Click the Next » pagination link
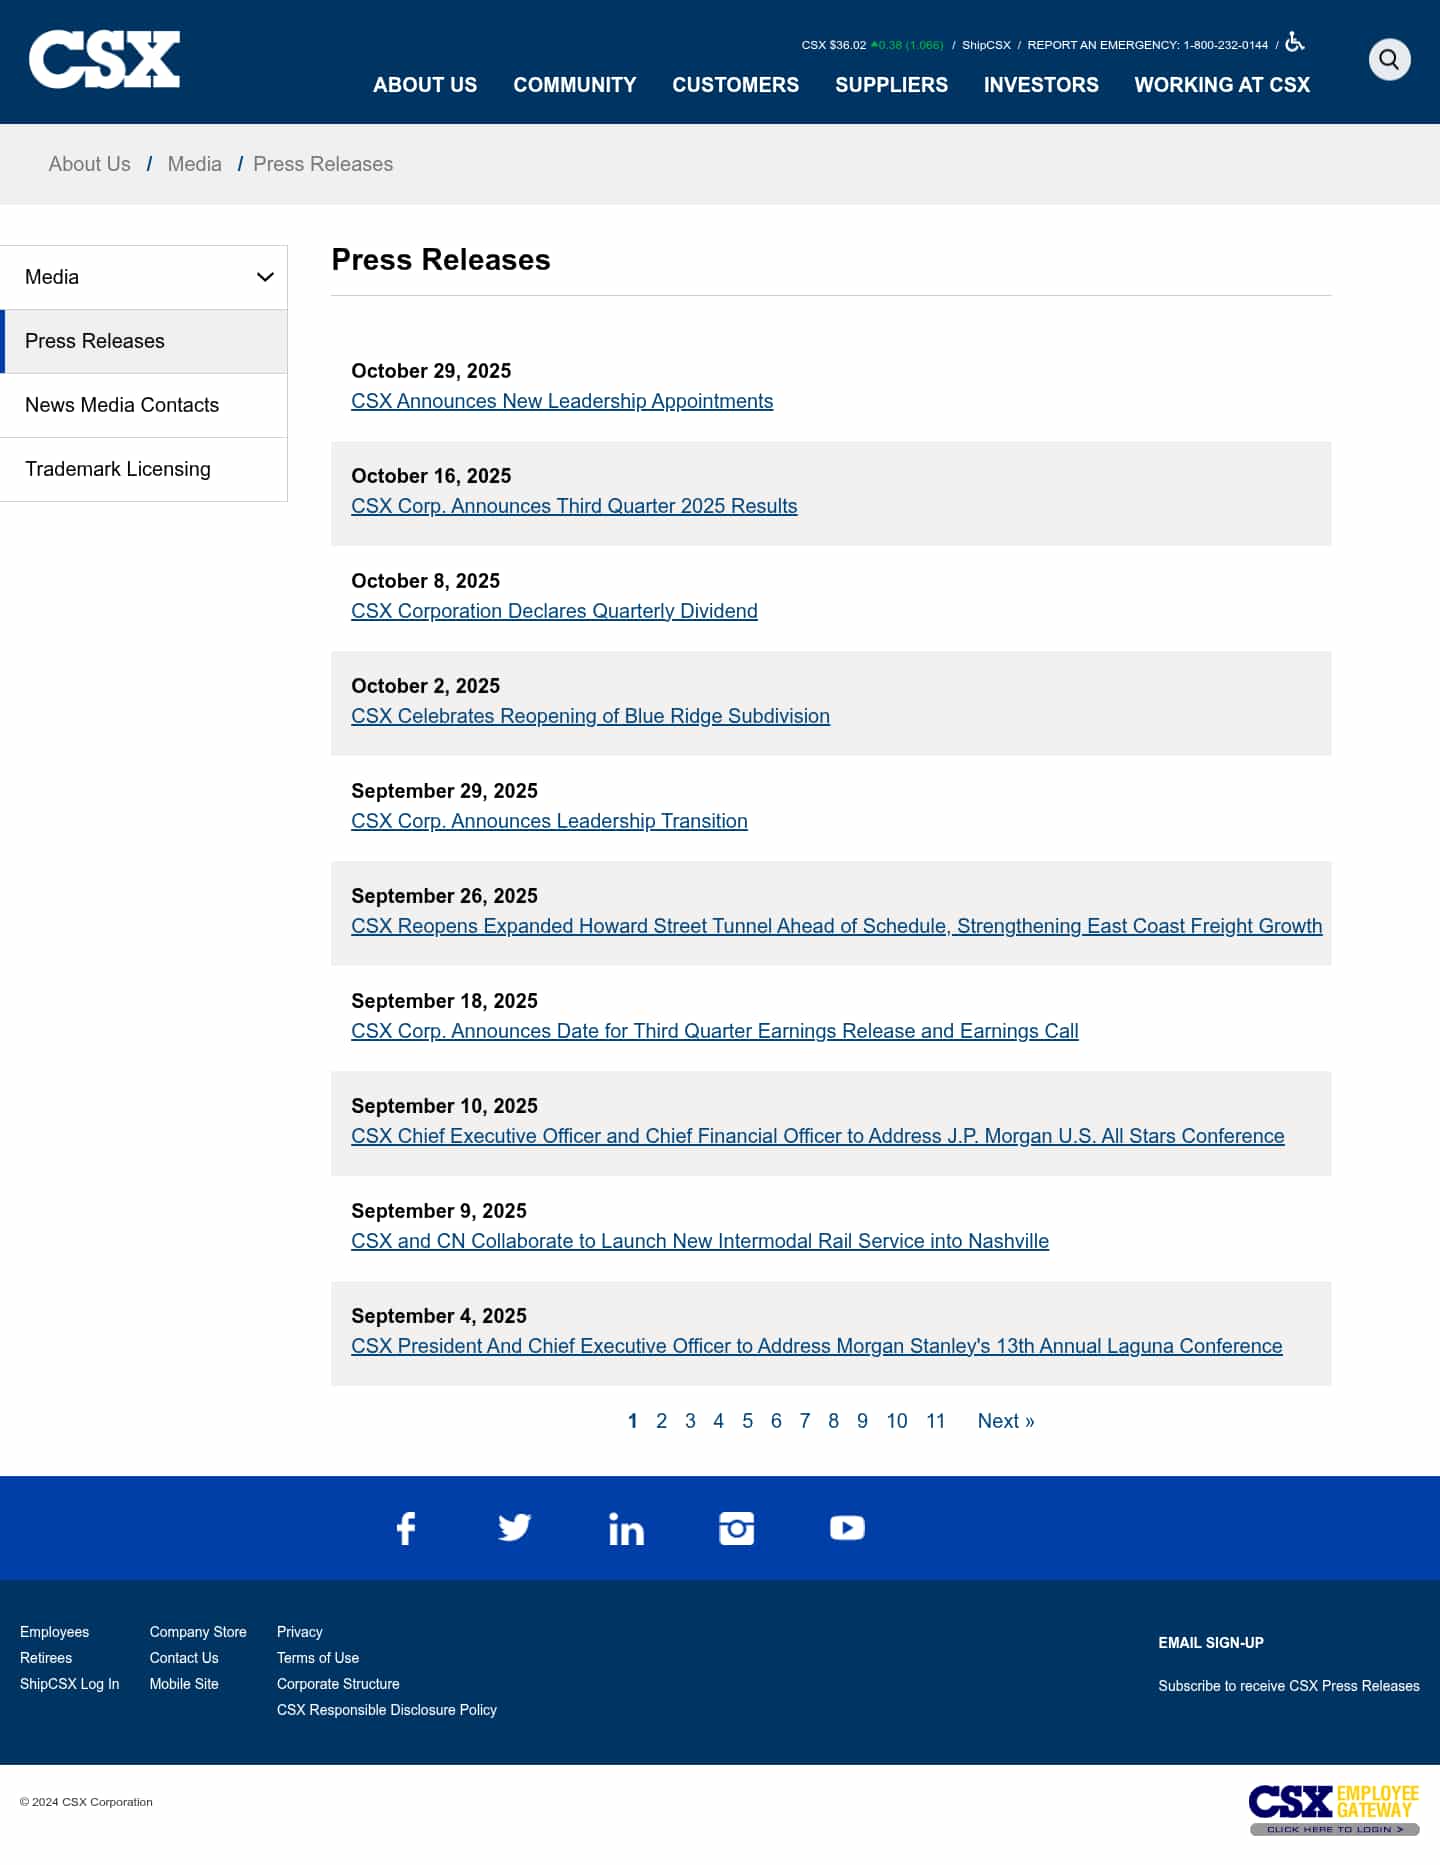Image resolution: width=1440 pixels, height=1865 pixels. tap(1006, 1421)
